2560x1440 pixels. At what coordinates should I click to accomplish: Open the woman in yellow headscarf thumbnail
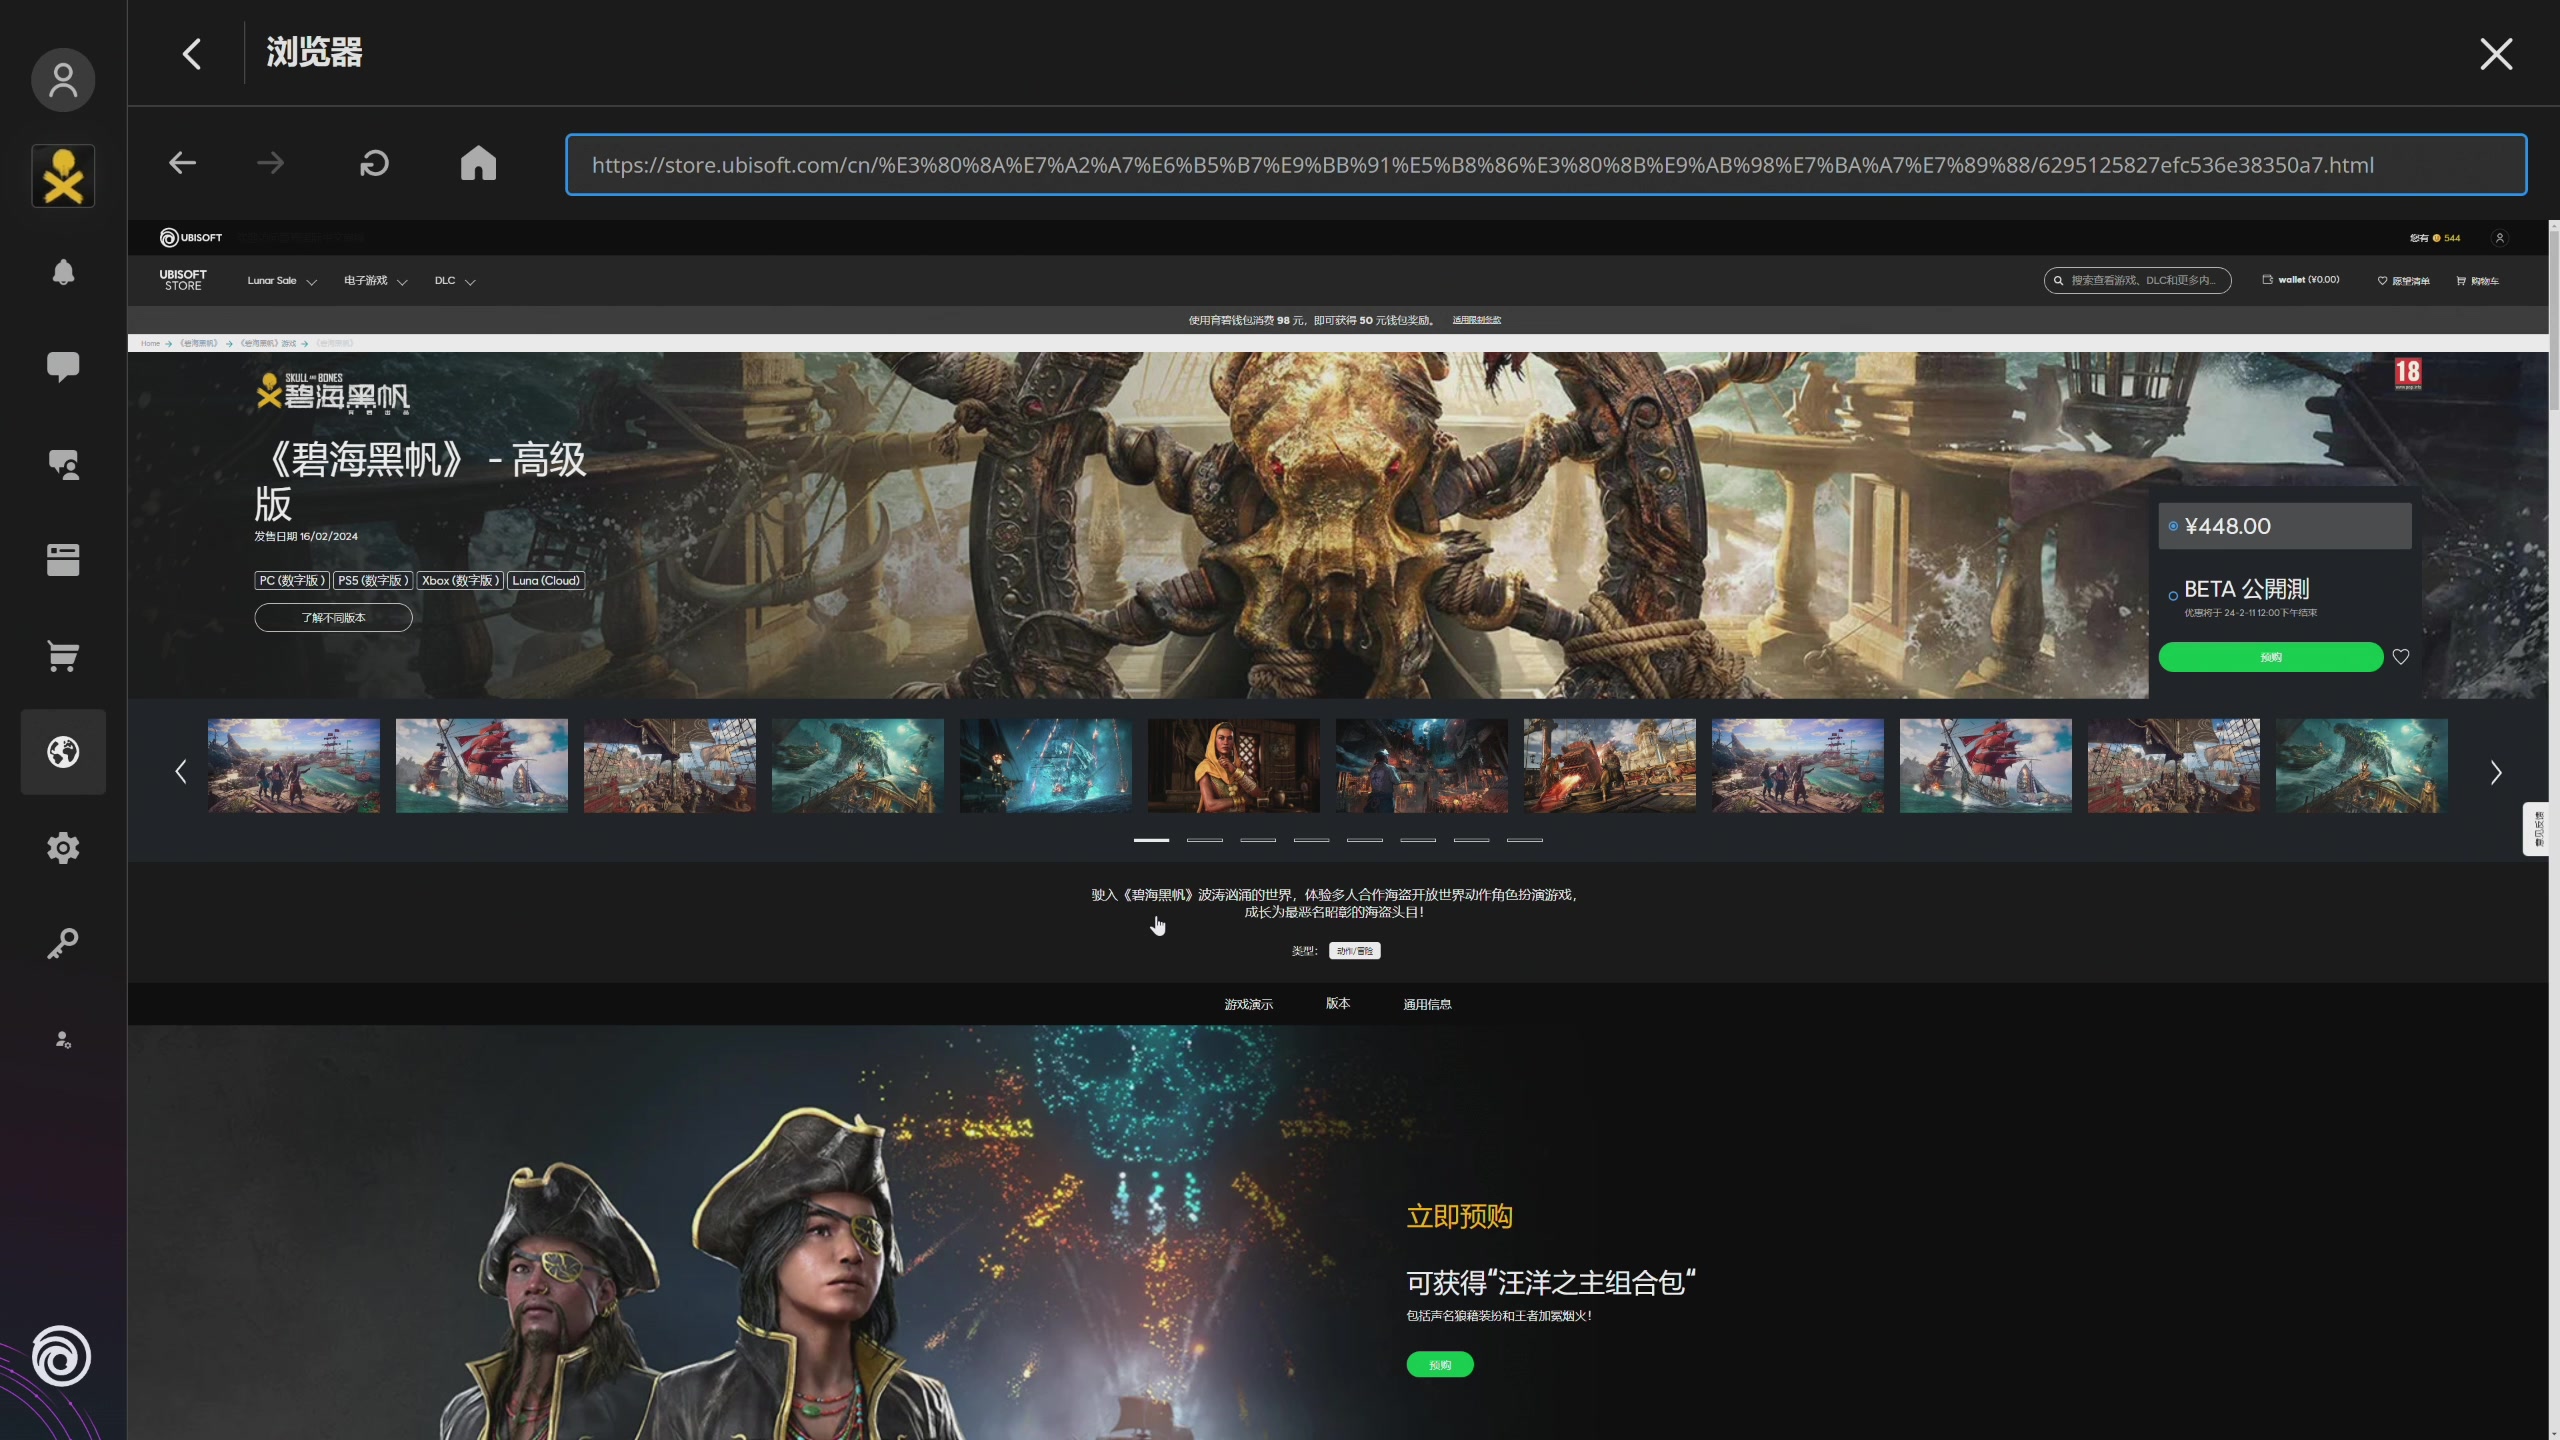pyautogui.click(x=1234, y=766)
